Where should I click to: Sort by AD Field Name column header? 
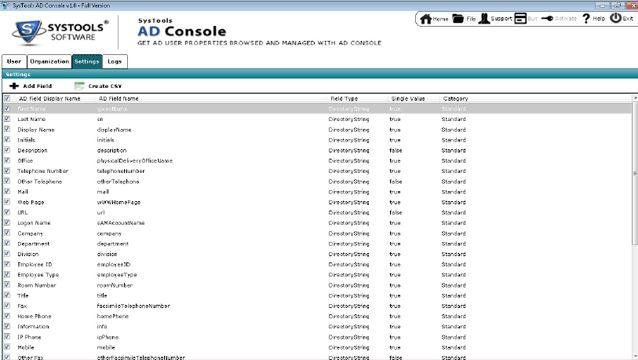(119, 98)
